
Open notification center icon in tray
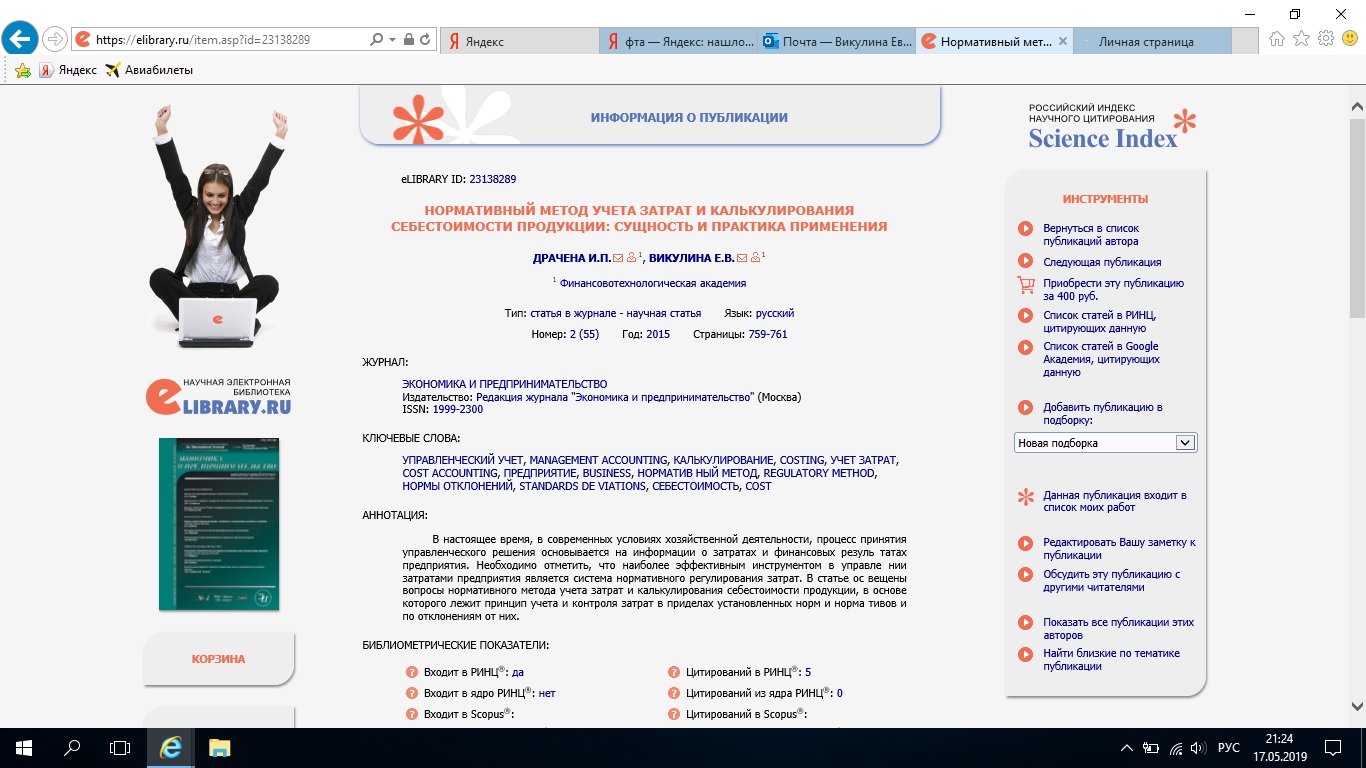tap(1333, 748)
